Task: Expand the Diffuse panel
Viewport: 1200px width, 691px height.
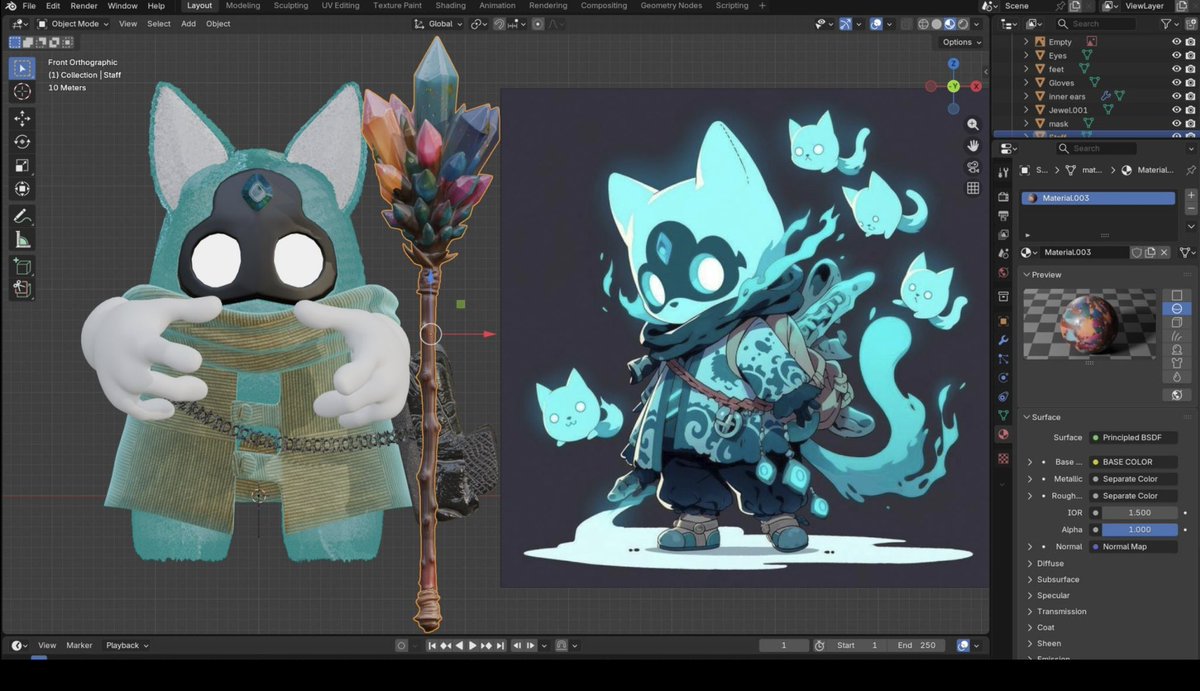Action: 1050,563
